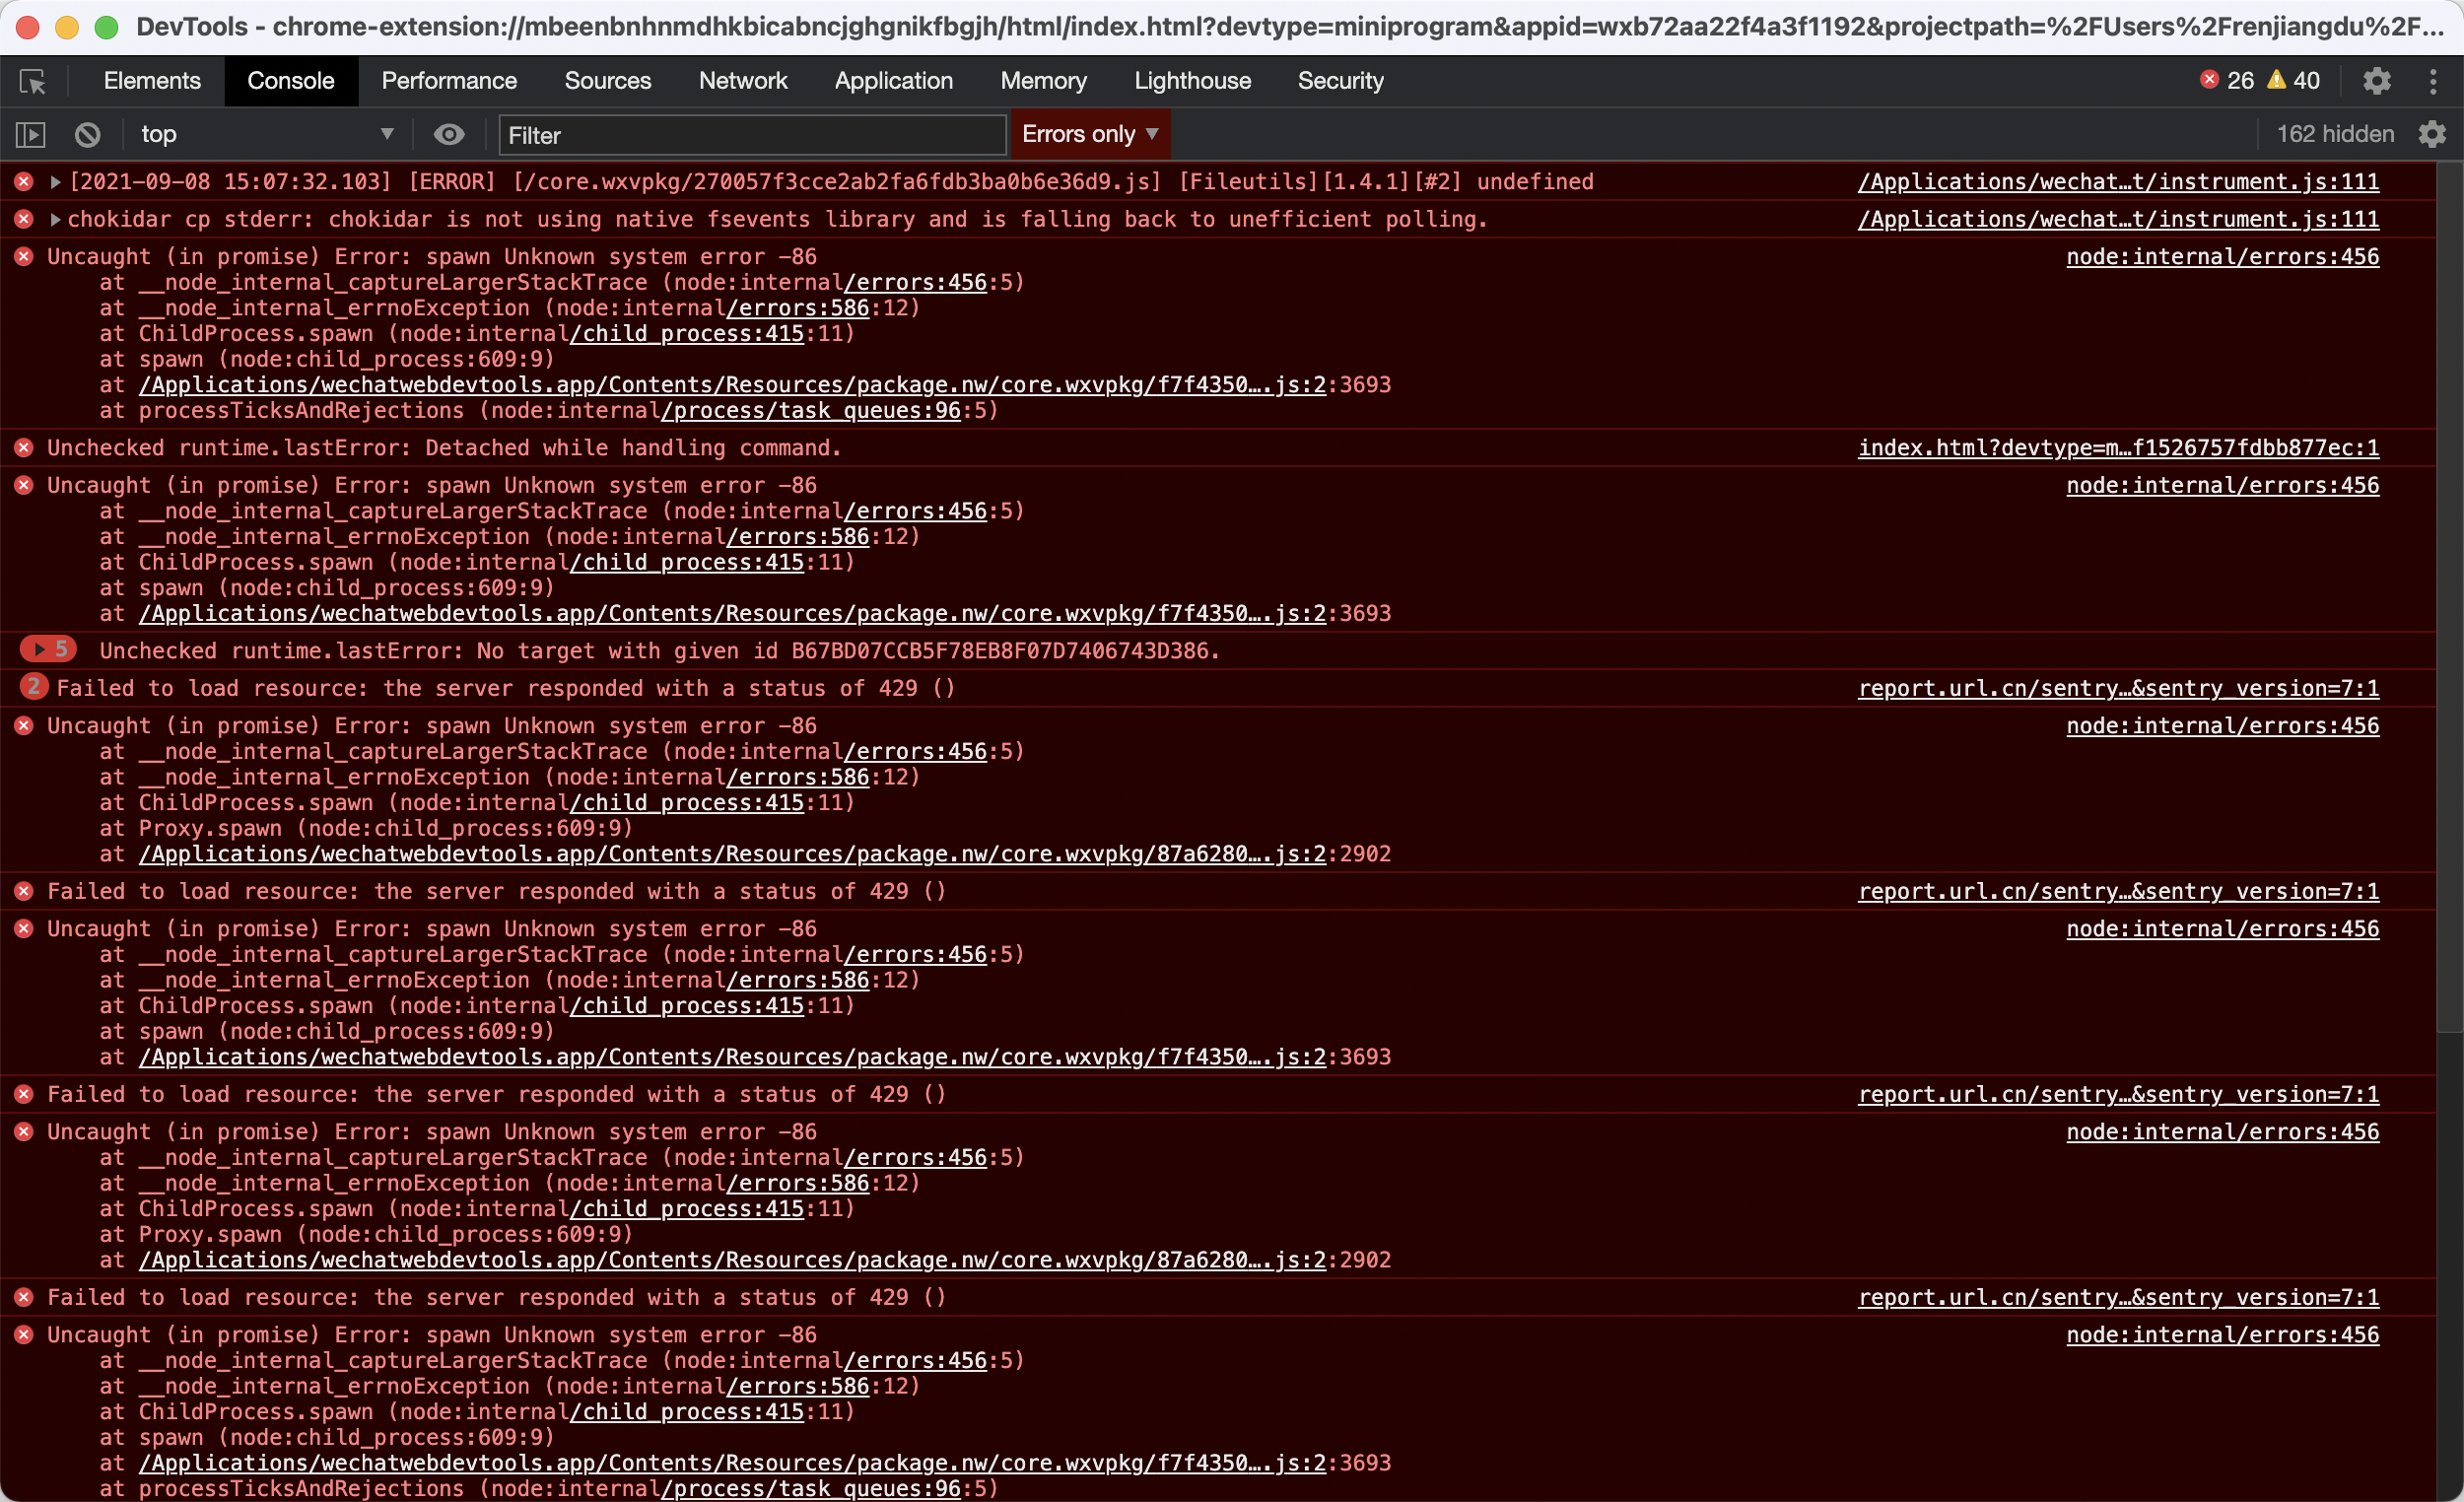Toggle the live expression eye icon
The height and width of the screenshot is (1502, 2464).
click(449, 134)
